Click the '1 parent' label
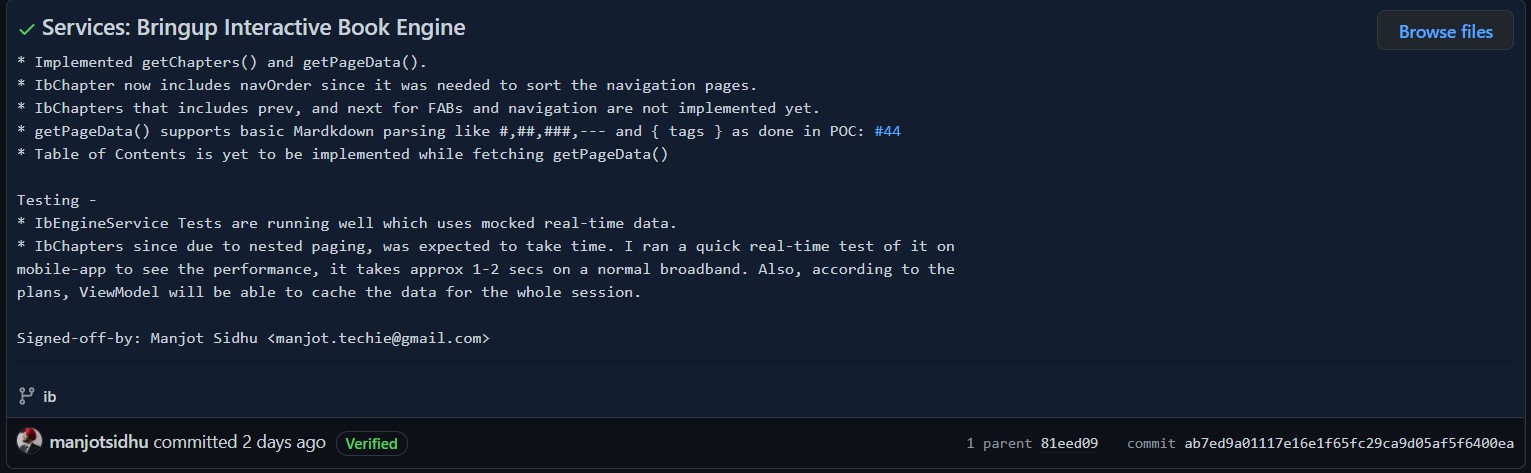 tap(1000, 443)
